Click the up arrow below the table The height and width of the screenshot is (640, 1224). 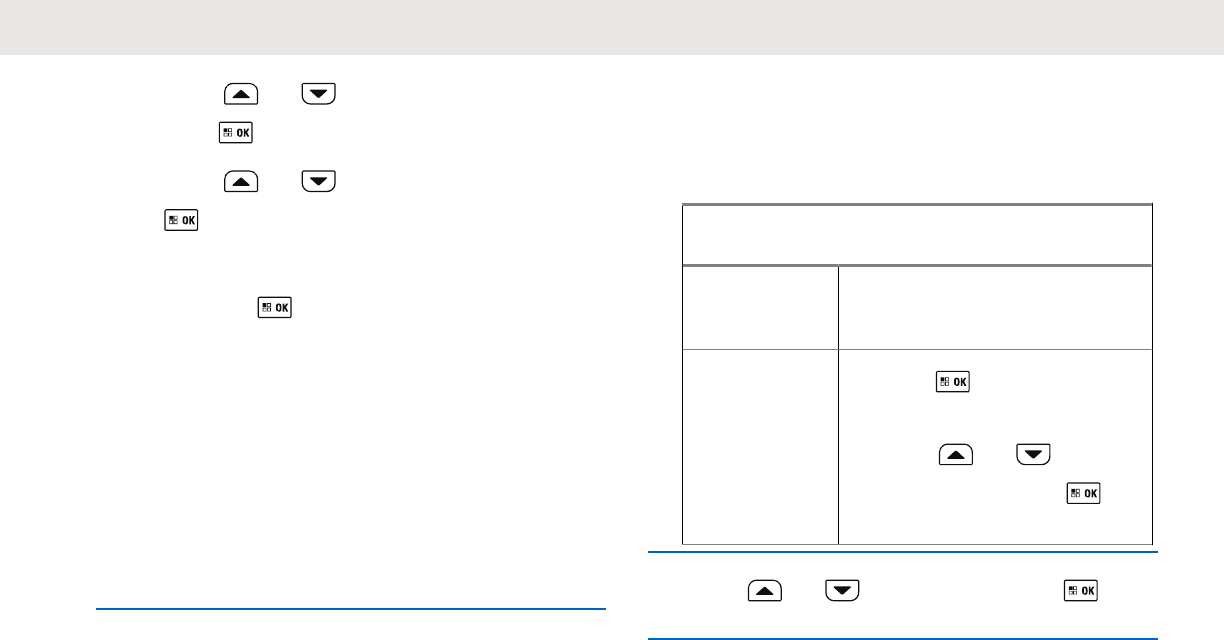764,593
